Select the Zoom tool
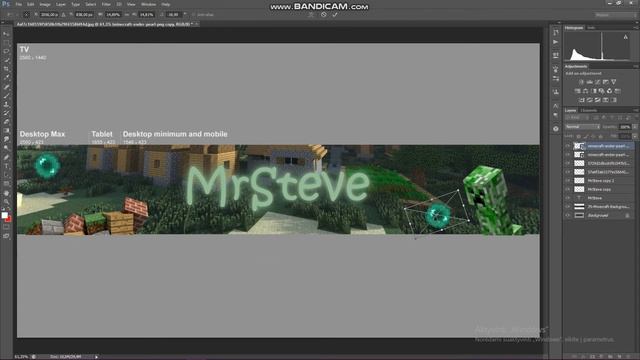This screenshot has width=640, height=360. coord(6,201)
